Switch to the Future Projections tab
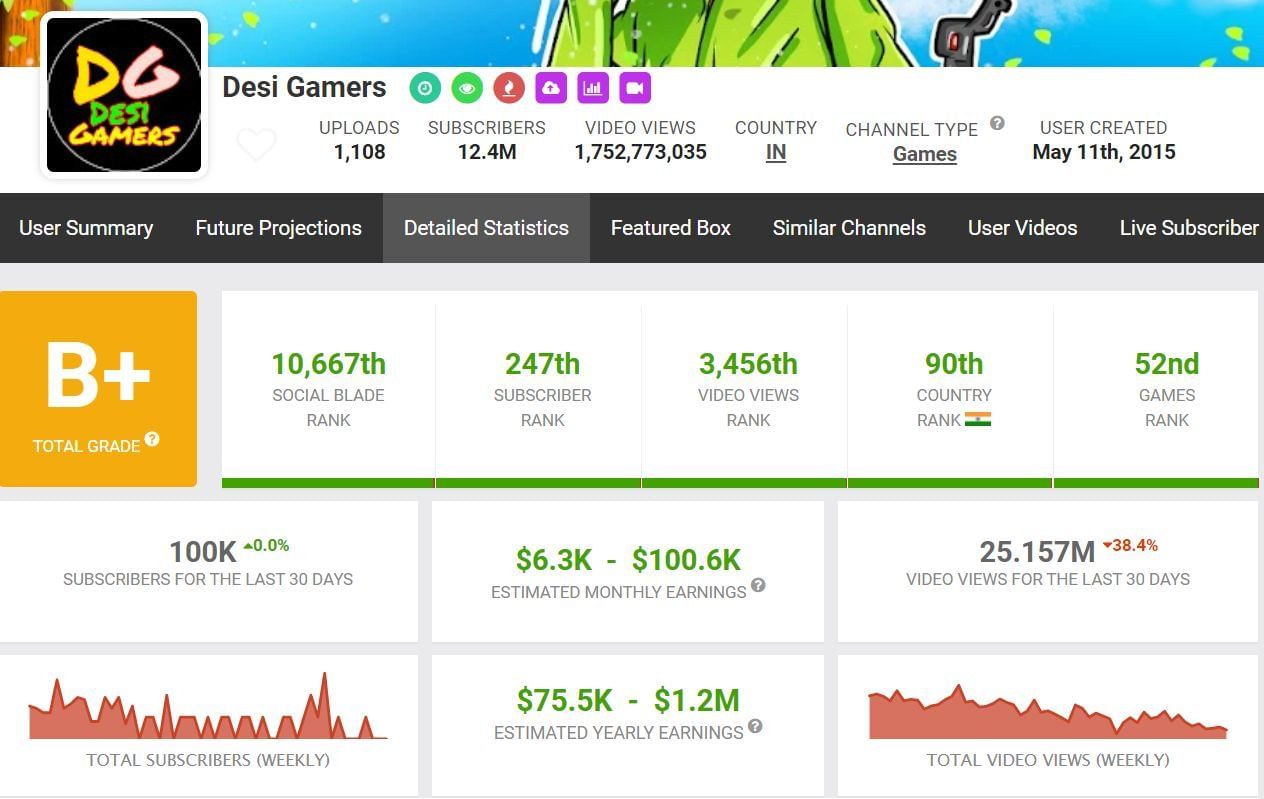1264x799 pixels. pos(278,228)
